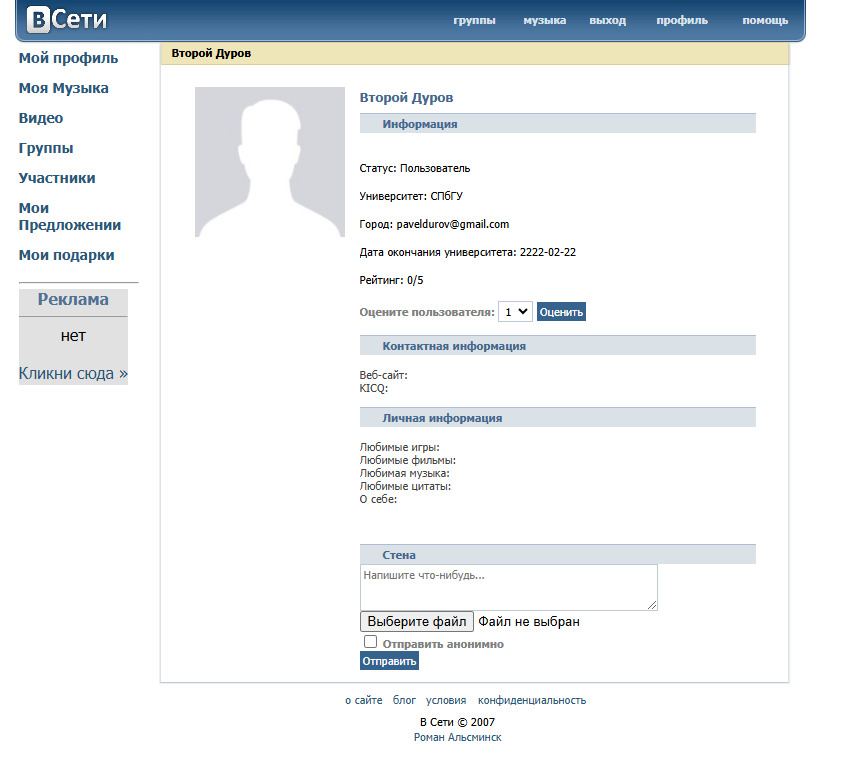Click the Реклама ad block heading
The width and height of the screenshot is (845, 759).
(x=73, y=299)
